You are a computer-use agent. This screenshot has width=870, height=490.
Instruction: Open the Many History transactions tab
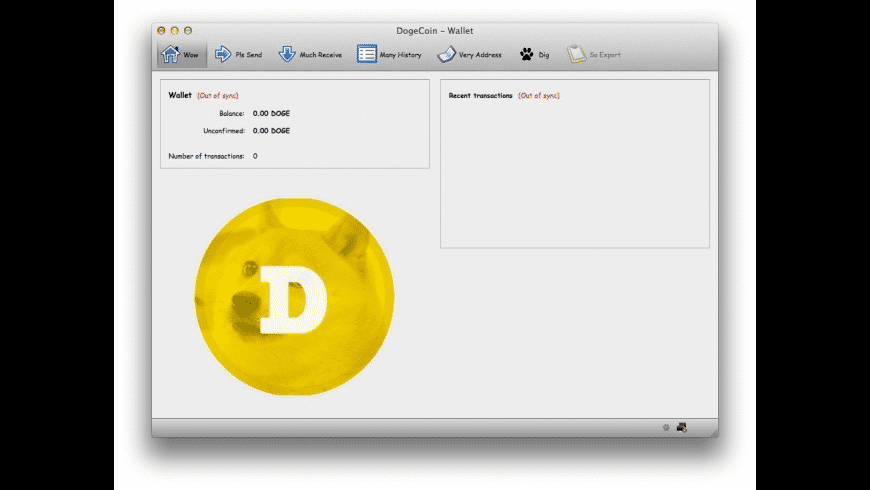click(389, 54)
